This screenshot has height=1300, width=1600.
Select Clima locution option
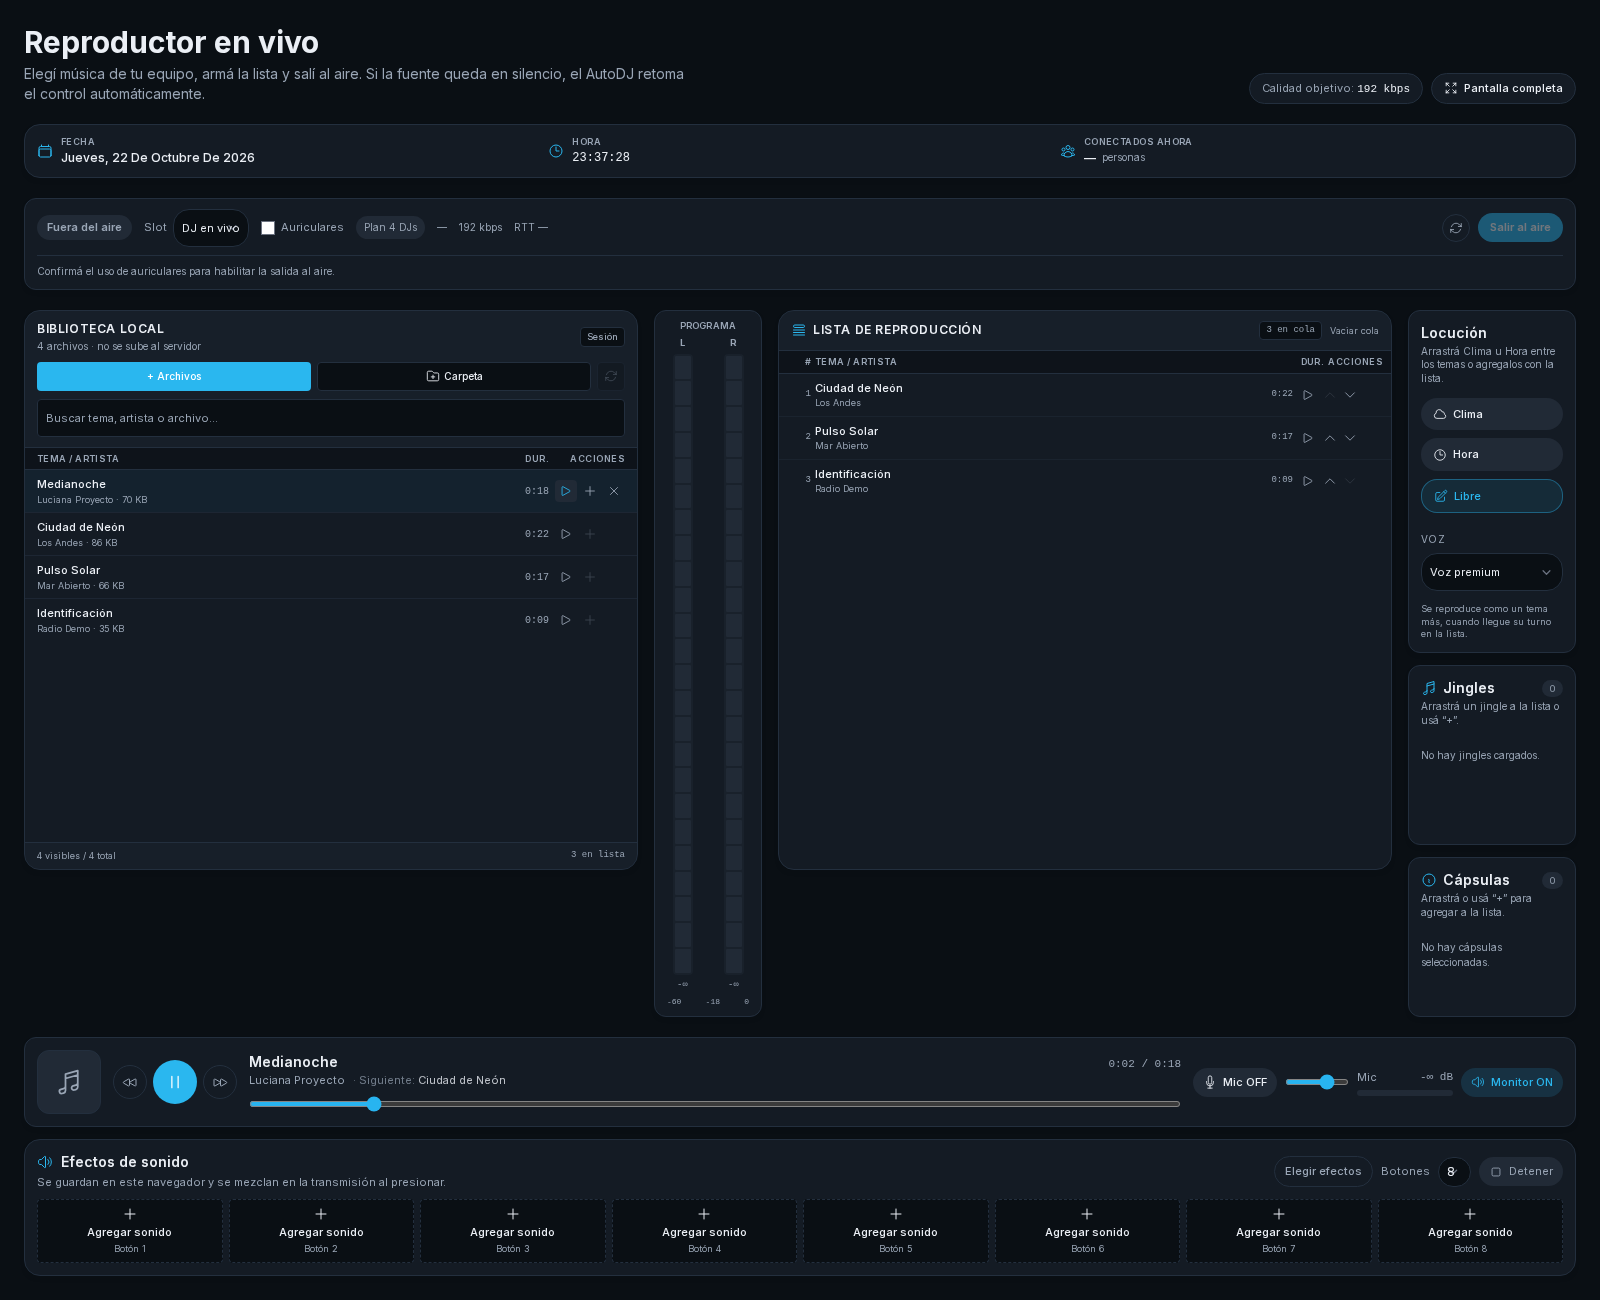tap(1492, 414)
